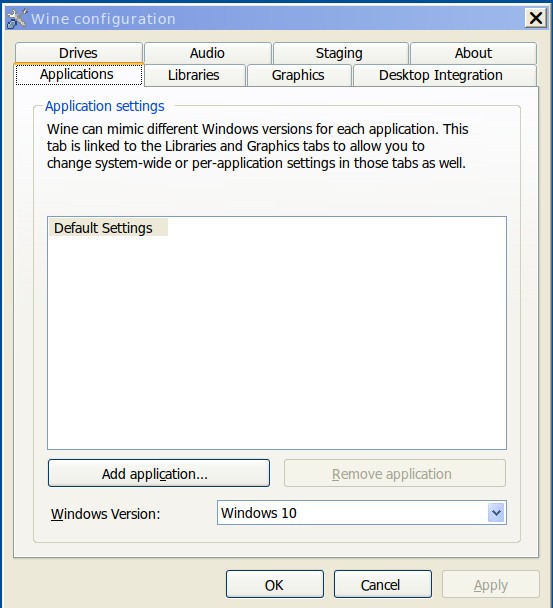Click the Add application button
The height and width of the screenshot is (608, 553).
coord(159,473)
